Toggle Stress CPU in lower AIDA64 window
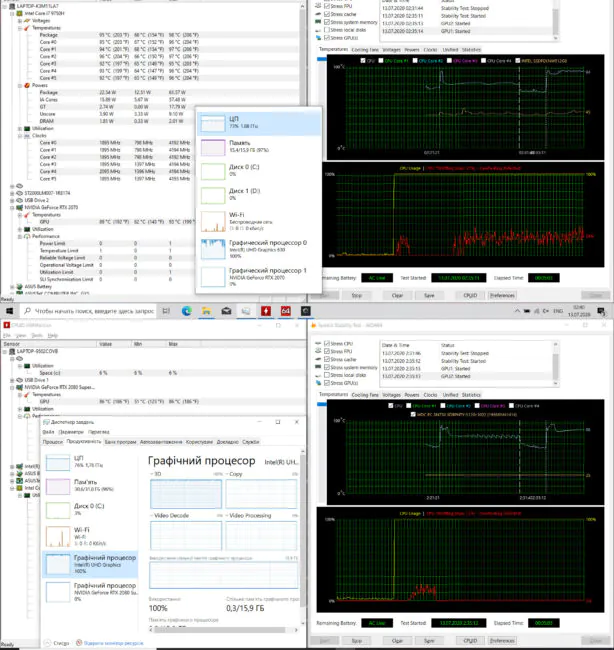 coord(327,344)
